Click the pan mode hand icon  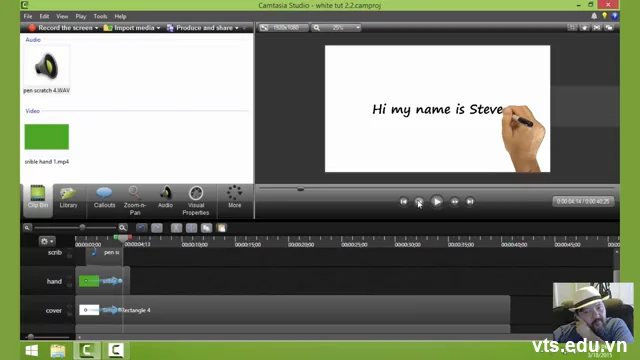click(584, 28)
